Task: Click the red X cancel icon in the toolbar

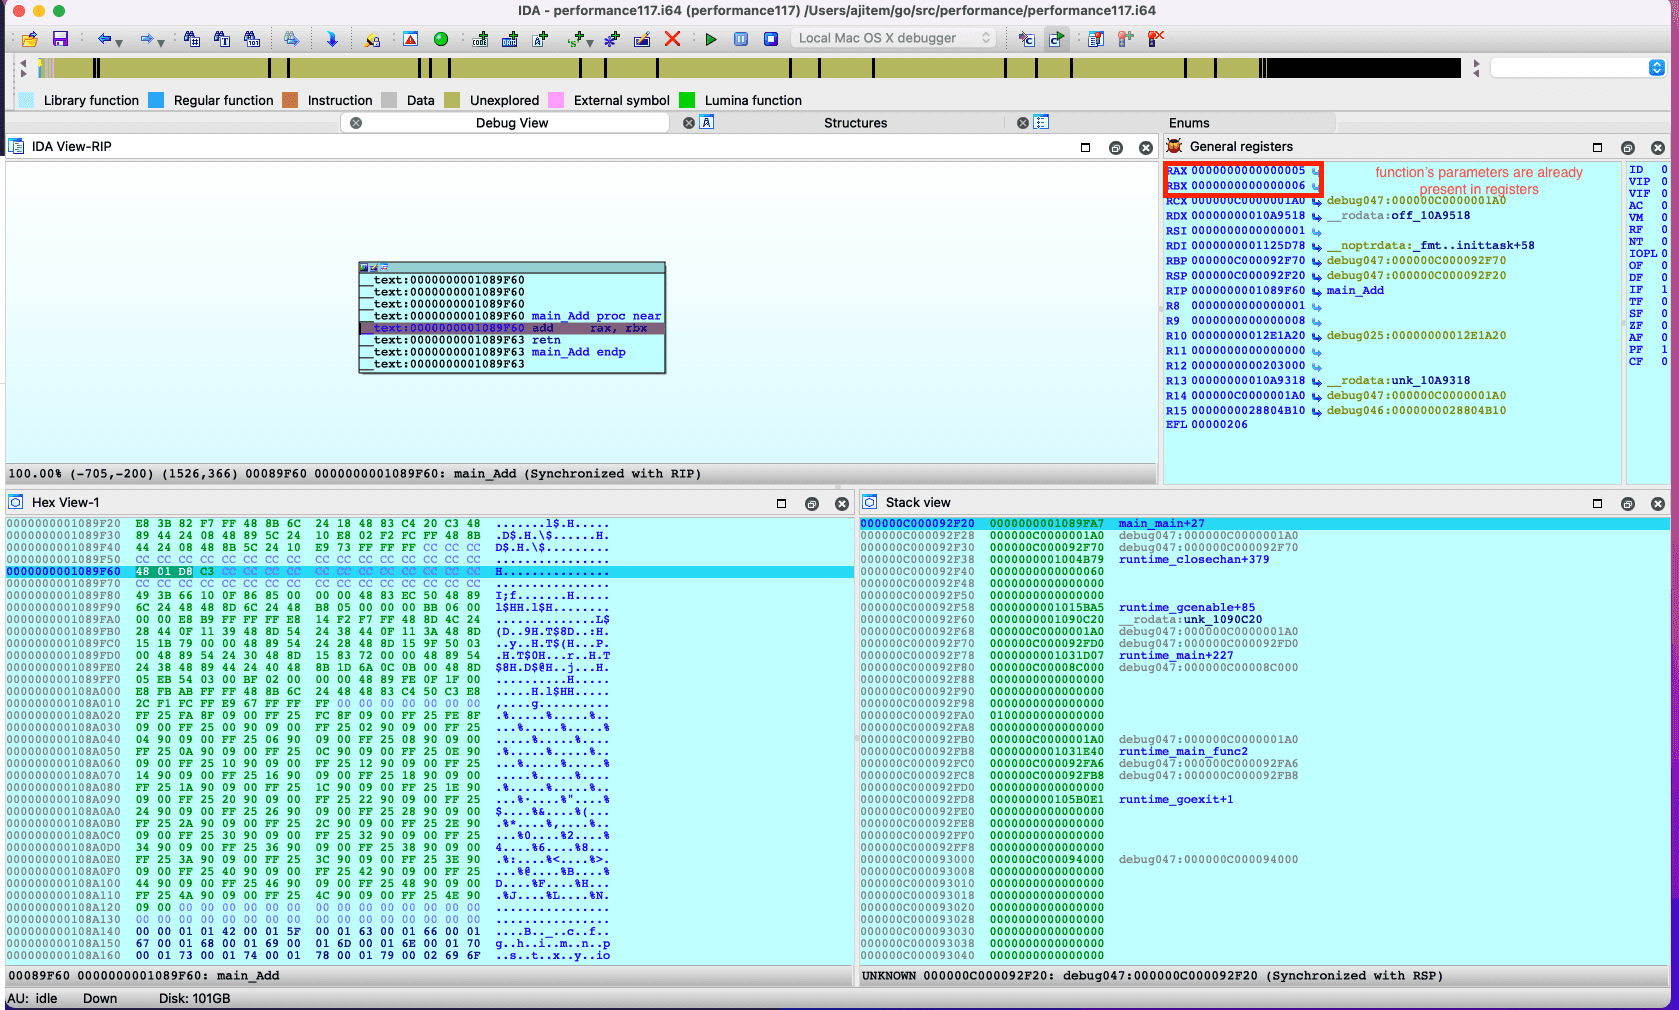Action: pos(672,39)
